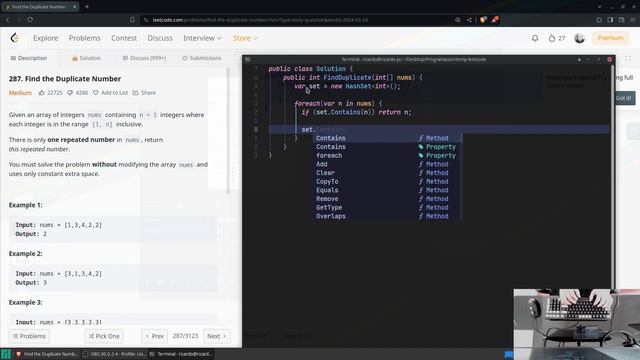Click the Pick One random button
640x360 pixels.
[104, 336]
